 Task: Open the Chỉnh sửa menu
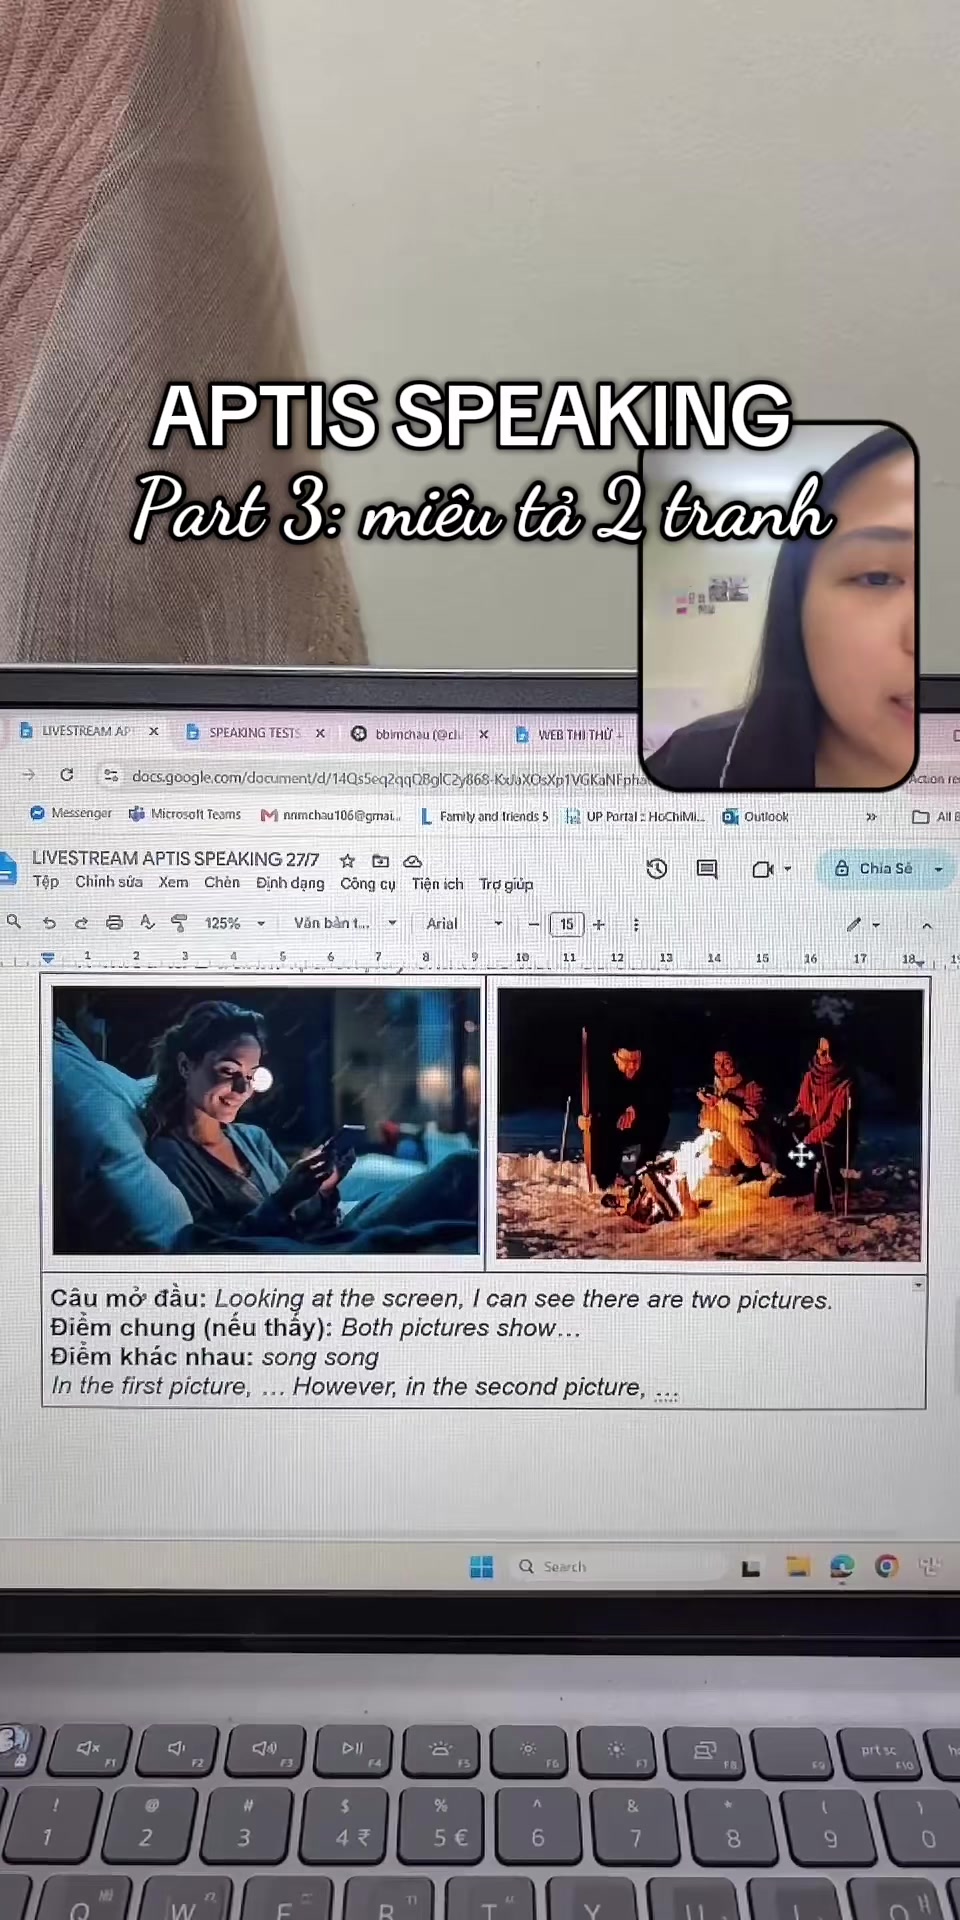(109, 882)
